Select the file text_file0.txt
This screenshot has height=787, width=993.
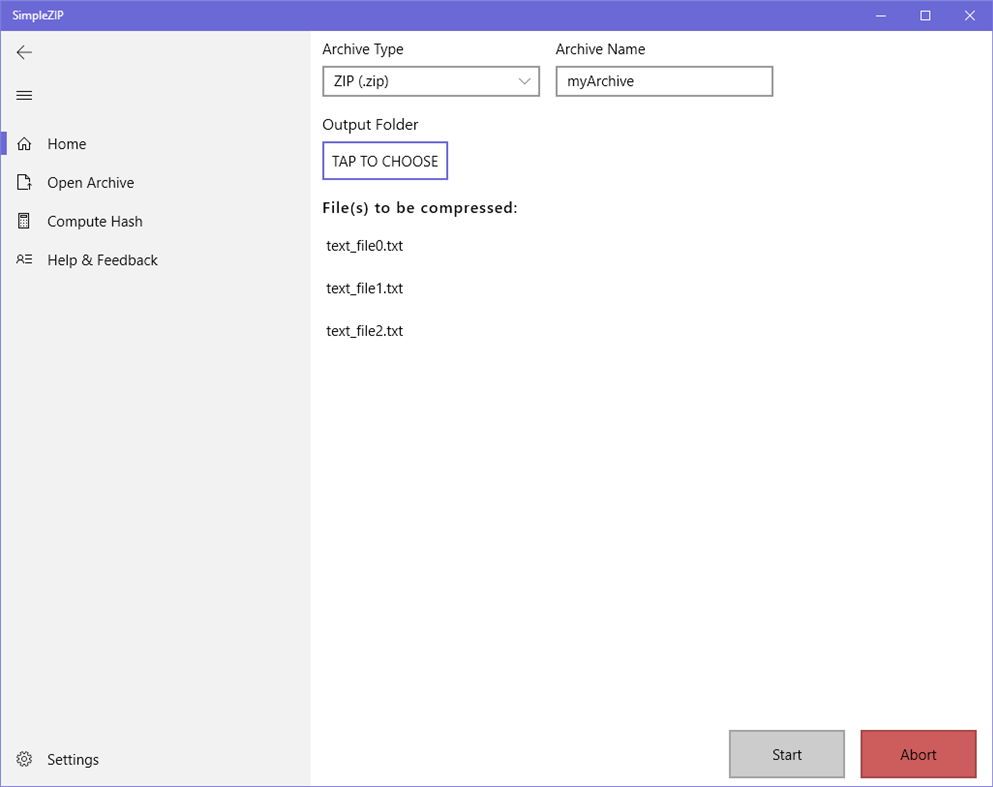pos(364,245)
